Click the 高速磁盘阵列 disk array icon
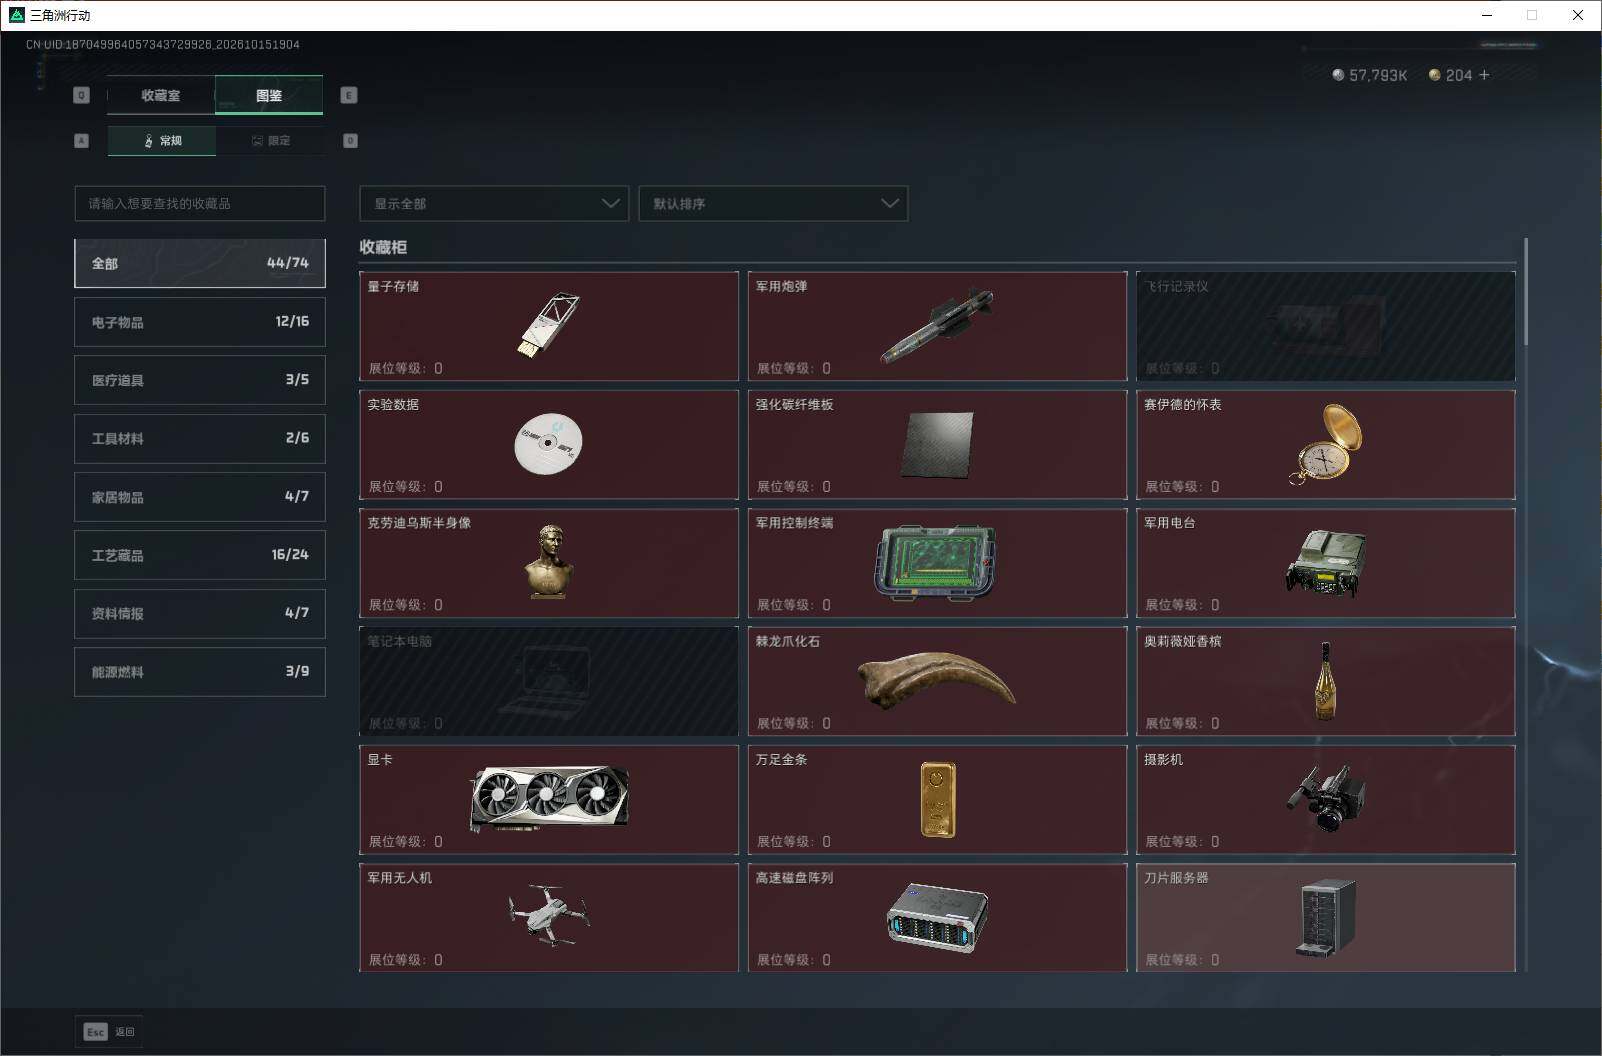The image size is (1602, 1056). (937, 917)
